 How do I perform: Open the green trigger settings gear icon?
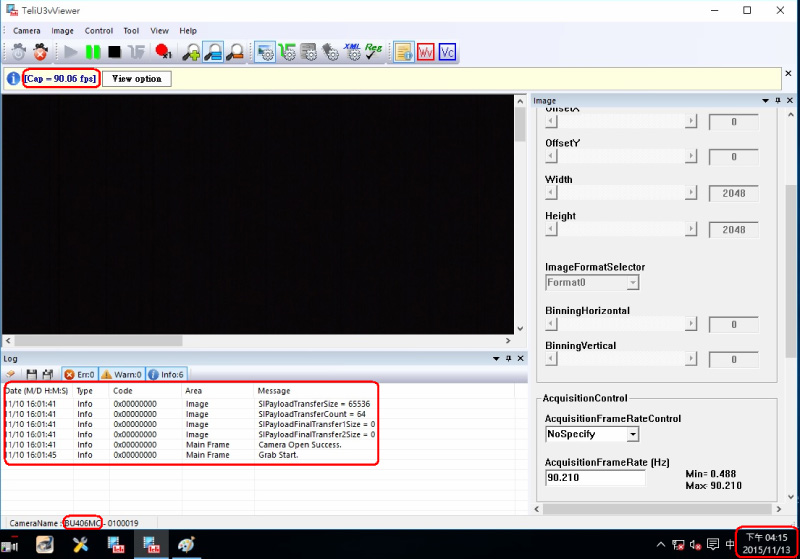pos(287,52)
